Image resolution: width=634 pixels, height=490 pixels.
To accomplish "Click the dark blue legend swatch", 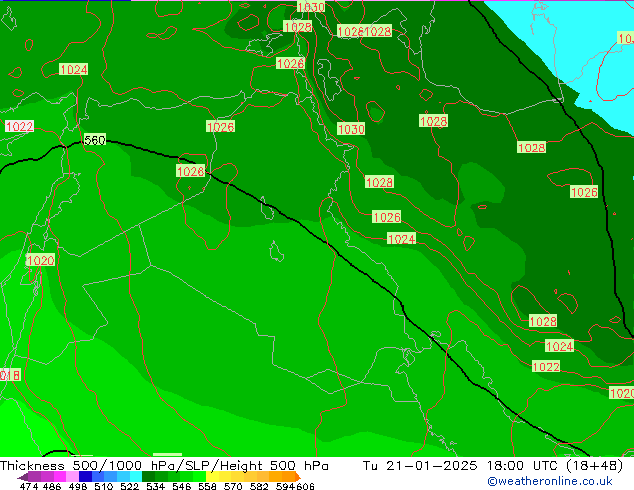I will pyautogui.click(x=85, y=476).
